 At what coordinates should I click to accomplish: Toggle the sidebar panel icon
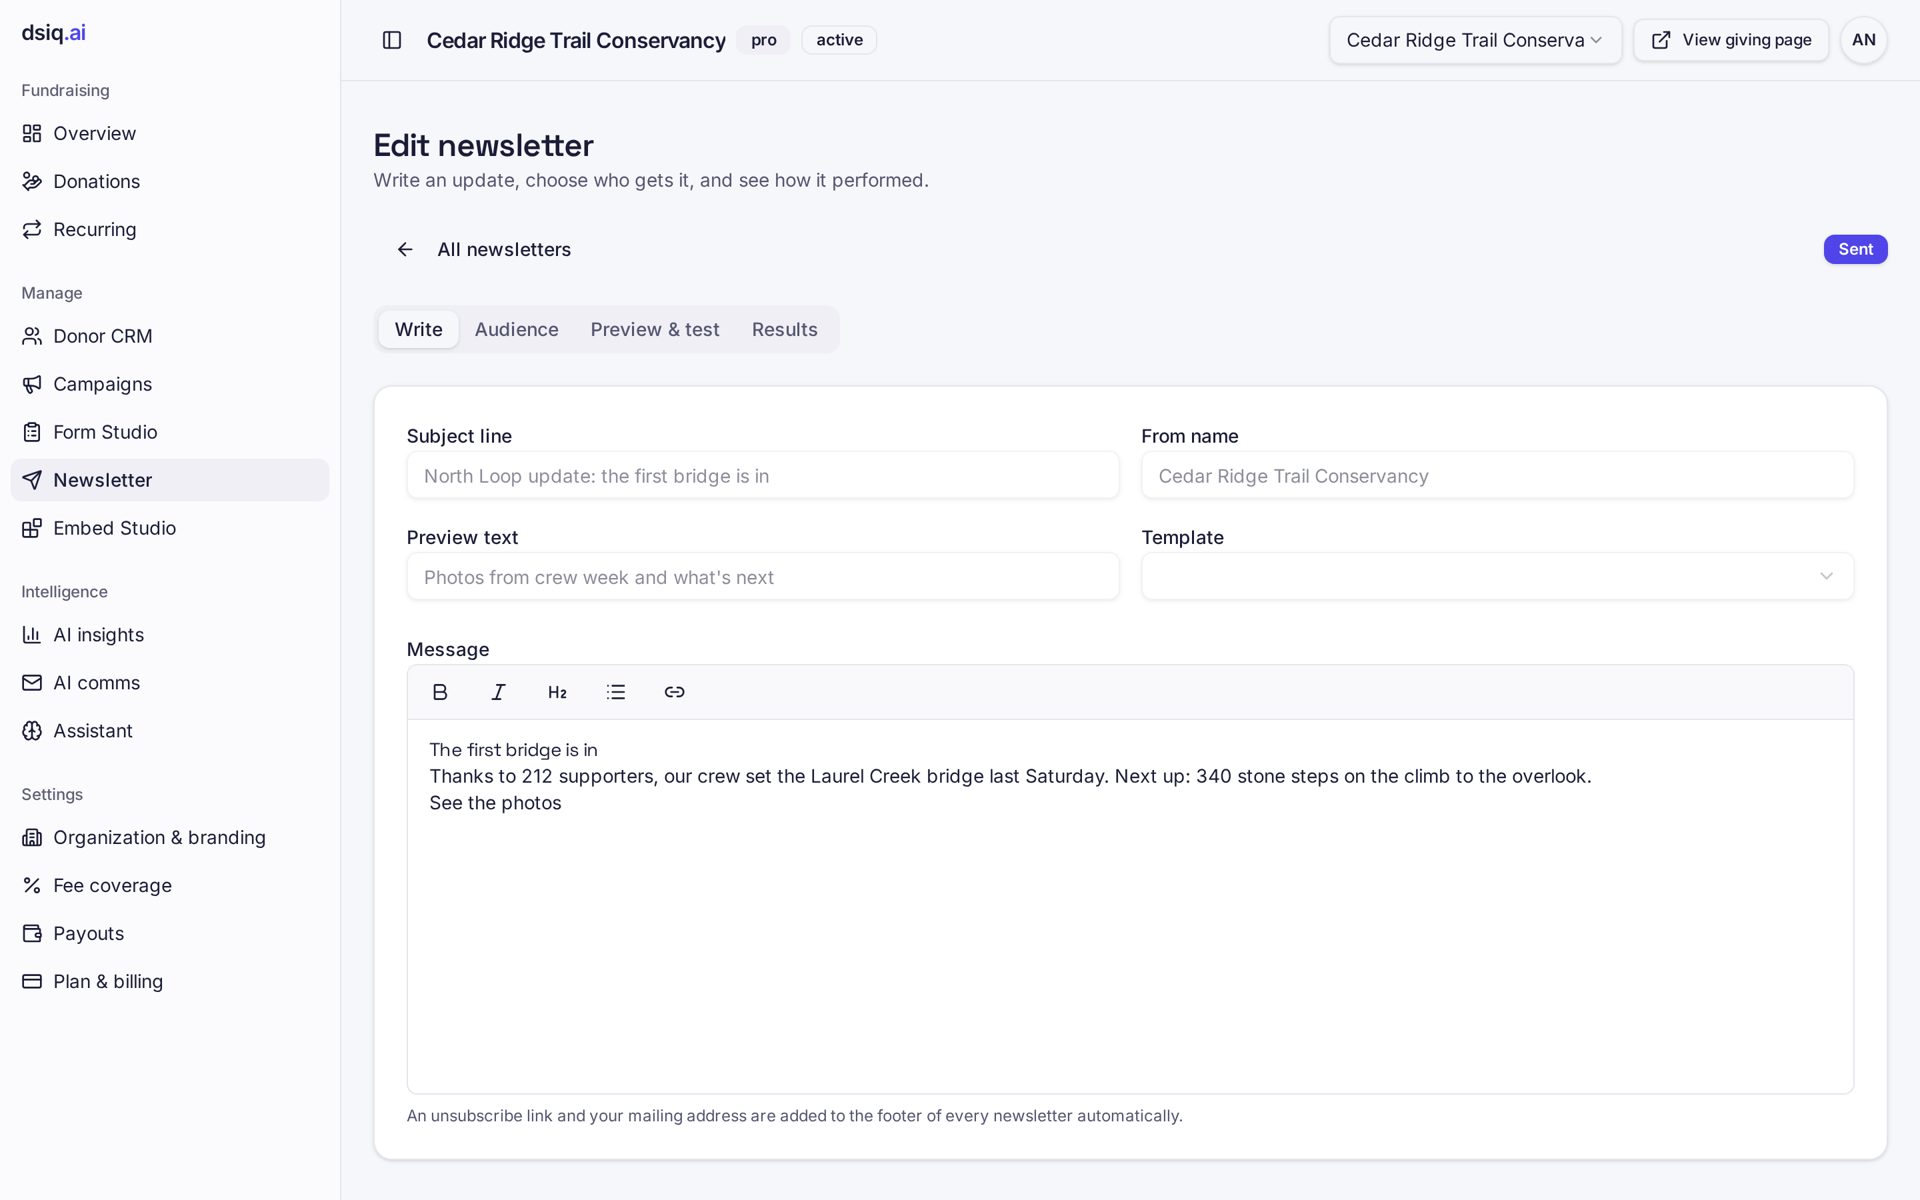tap(392, 40)
